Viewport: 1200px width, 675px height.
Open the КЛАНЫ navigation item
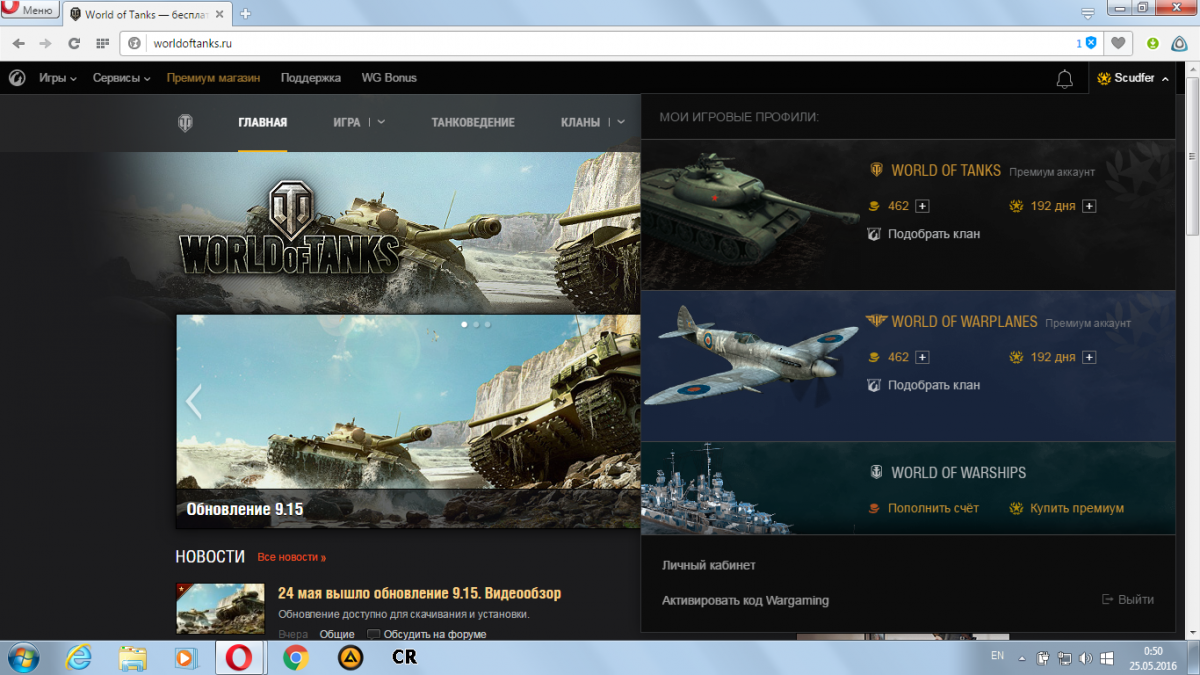pyautogui.click(x=580, y=123)
